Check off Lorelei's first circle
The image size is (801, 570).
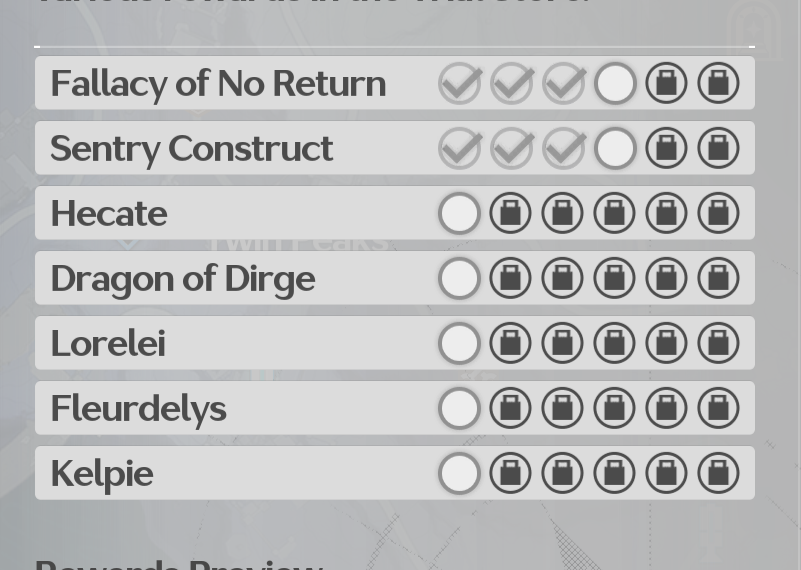pyautogui.click(x=459, y=343)
